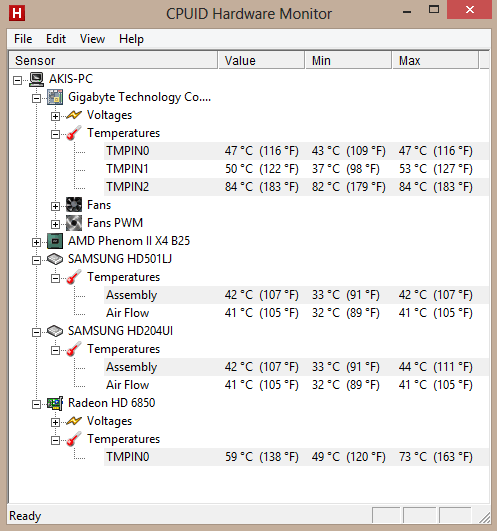Select the TMPIN2 temperature row
This screenshot has width=497, height=531.
[296, 187]
